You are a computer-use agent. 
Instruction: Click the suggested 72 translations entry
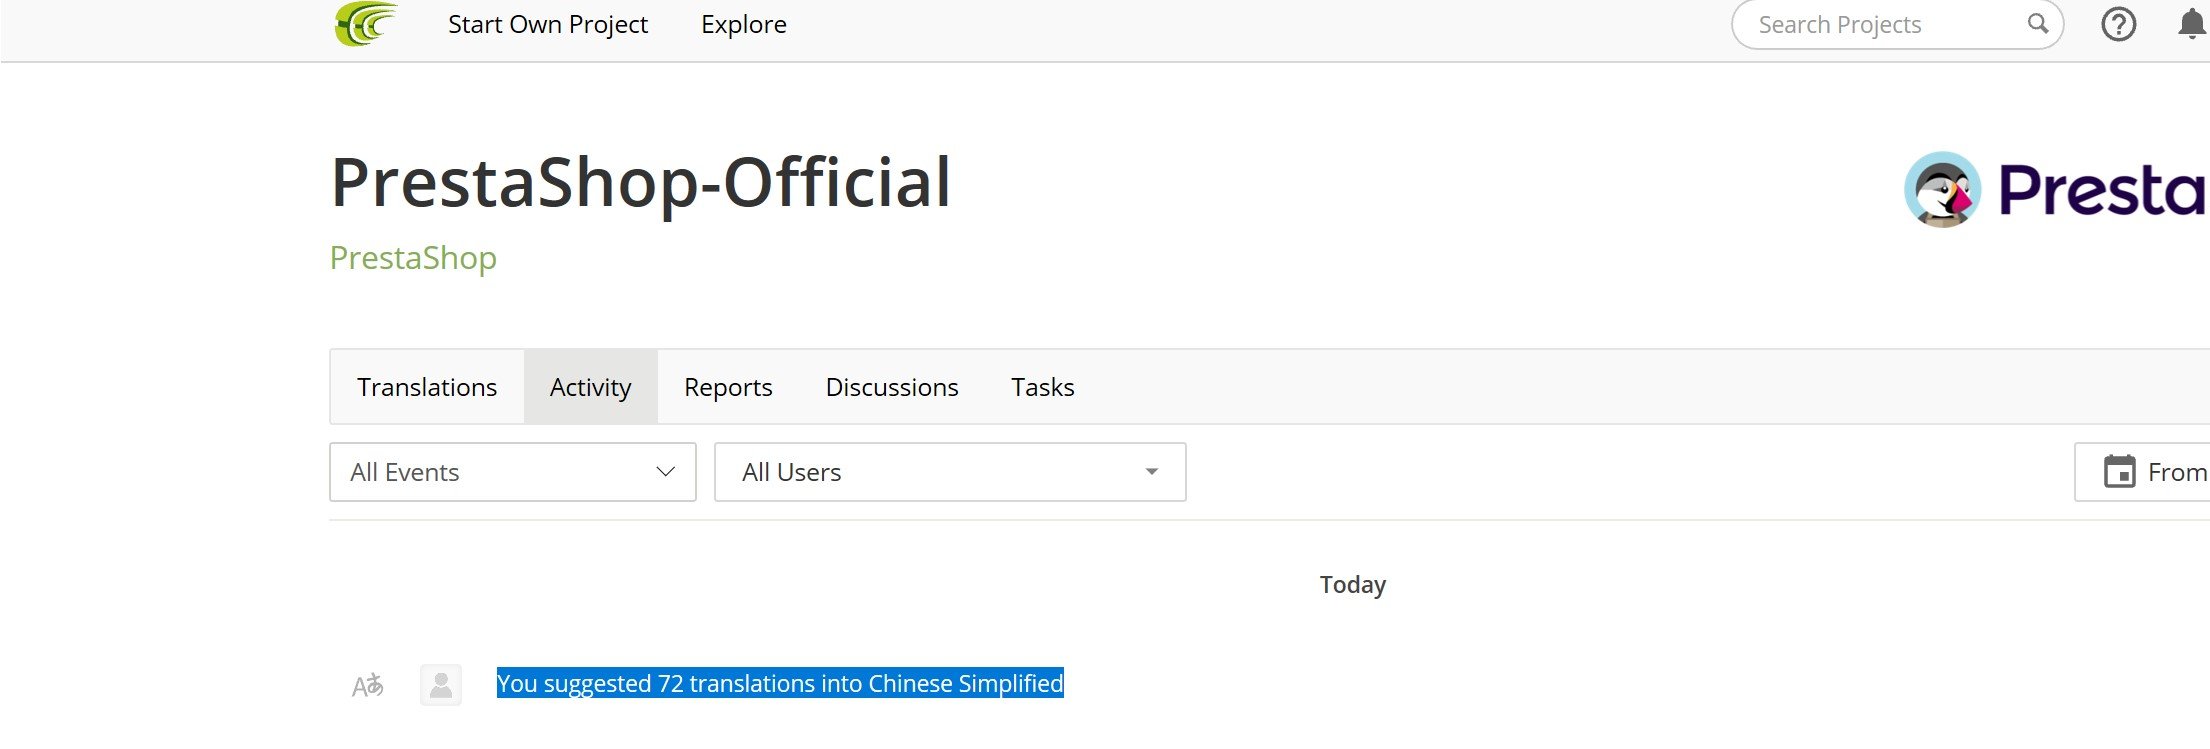pyautogui.click(x=780, y=684)
